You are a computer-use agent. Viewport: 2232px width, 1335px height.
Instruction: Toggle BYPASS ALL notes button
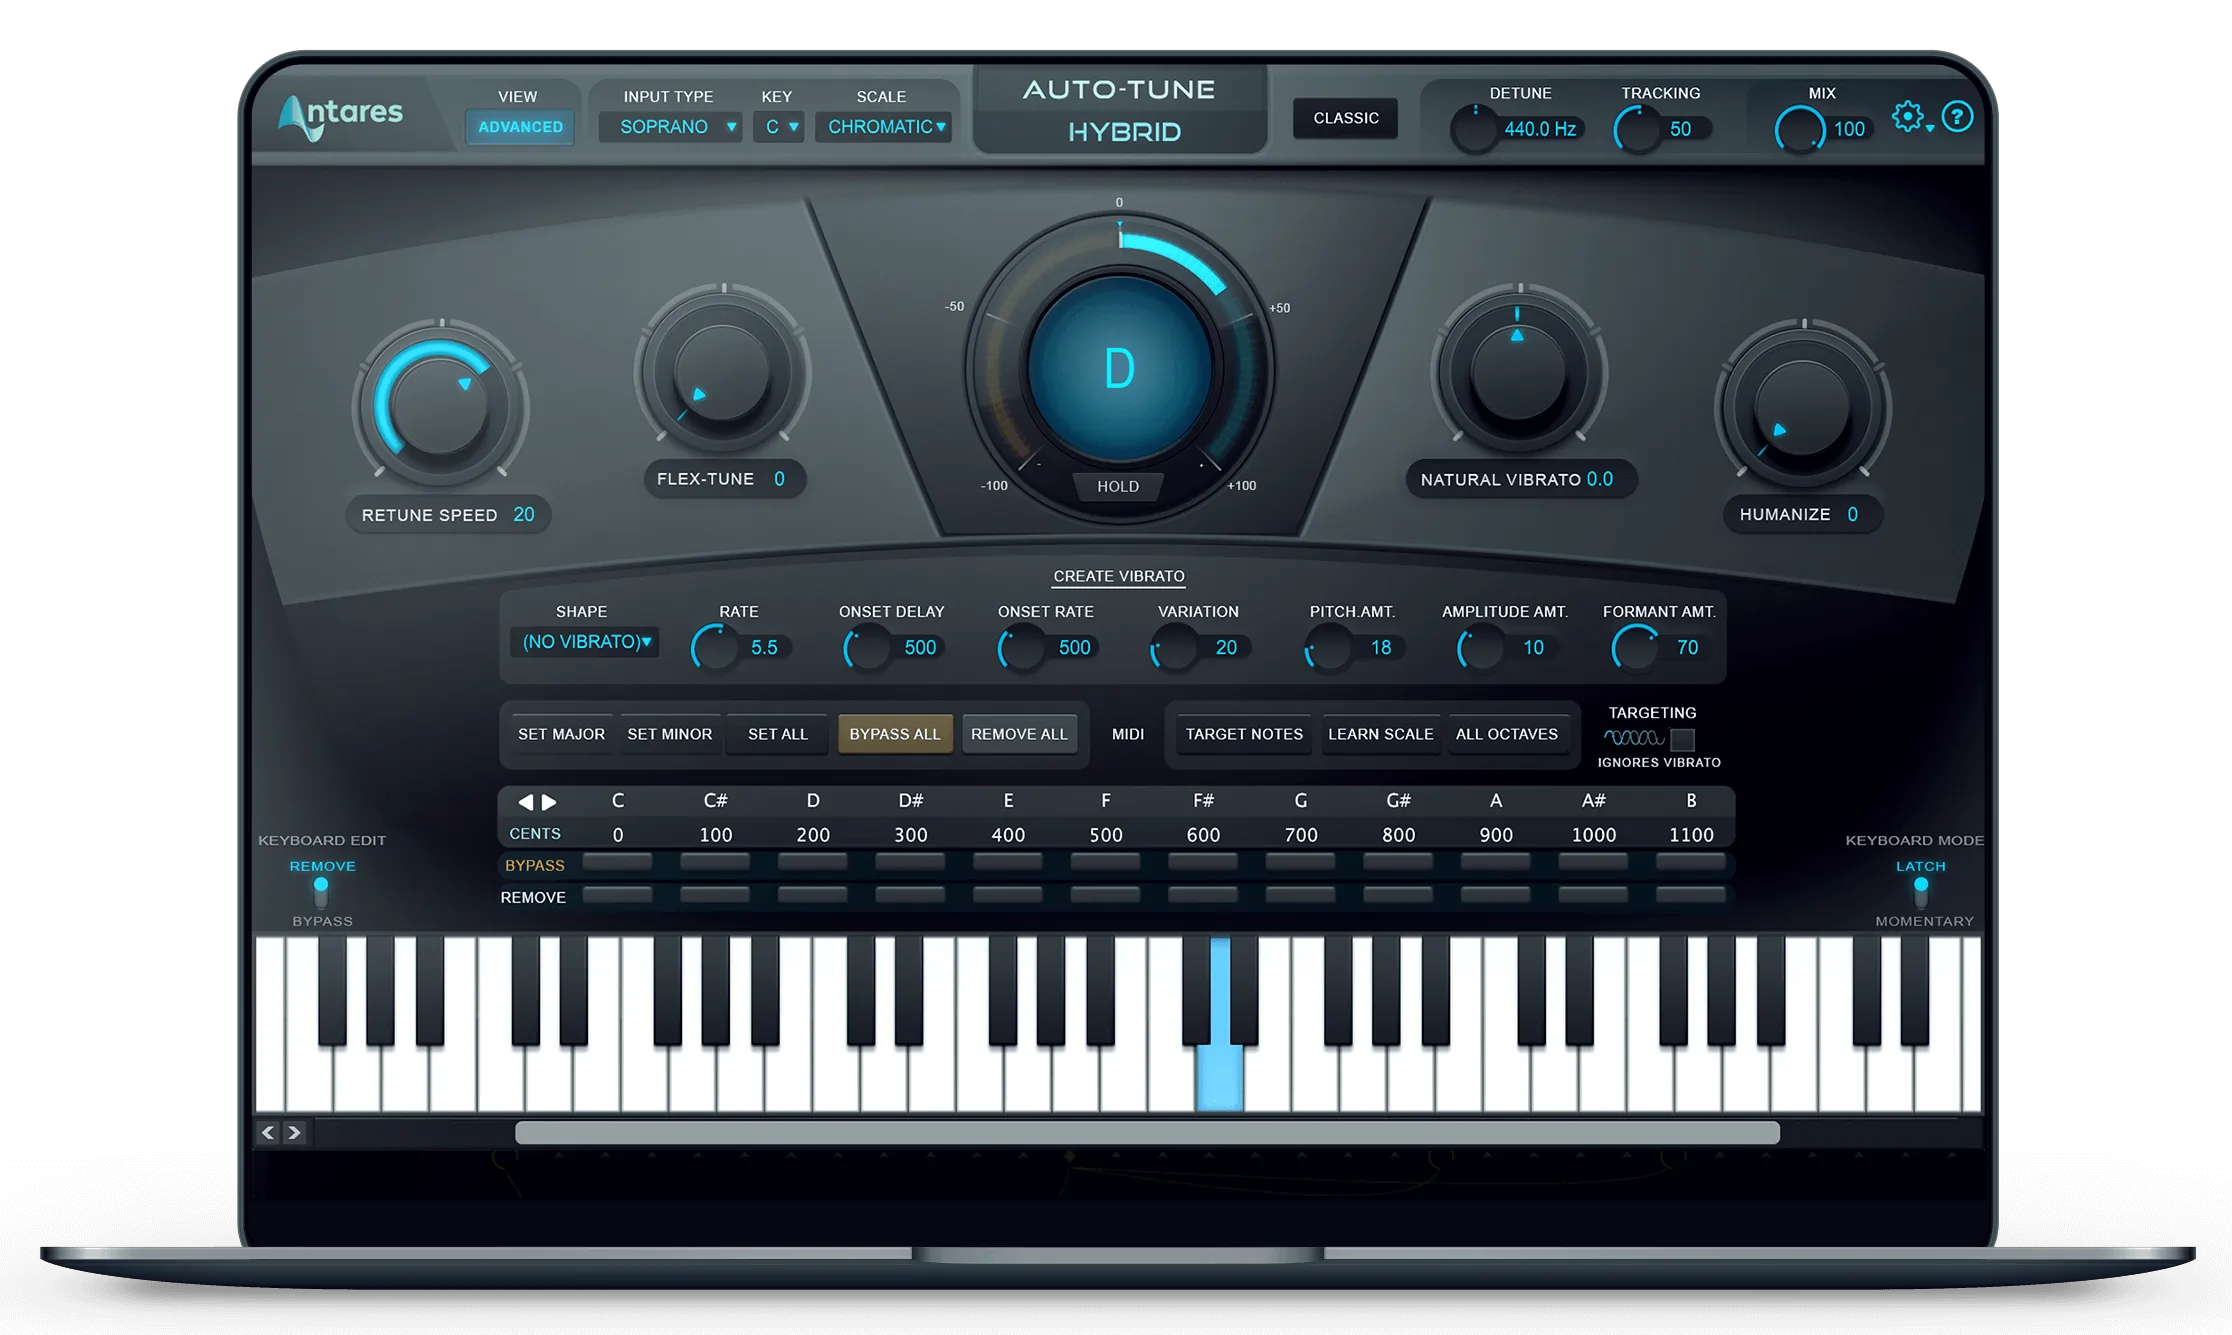pyautogui.click(x=894, y=733)
